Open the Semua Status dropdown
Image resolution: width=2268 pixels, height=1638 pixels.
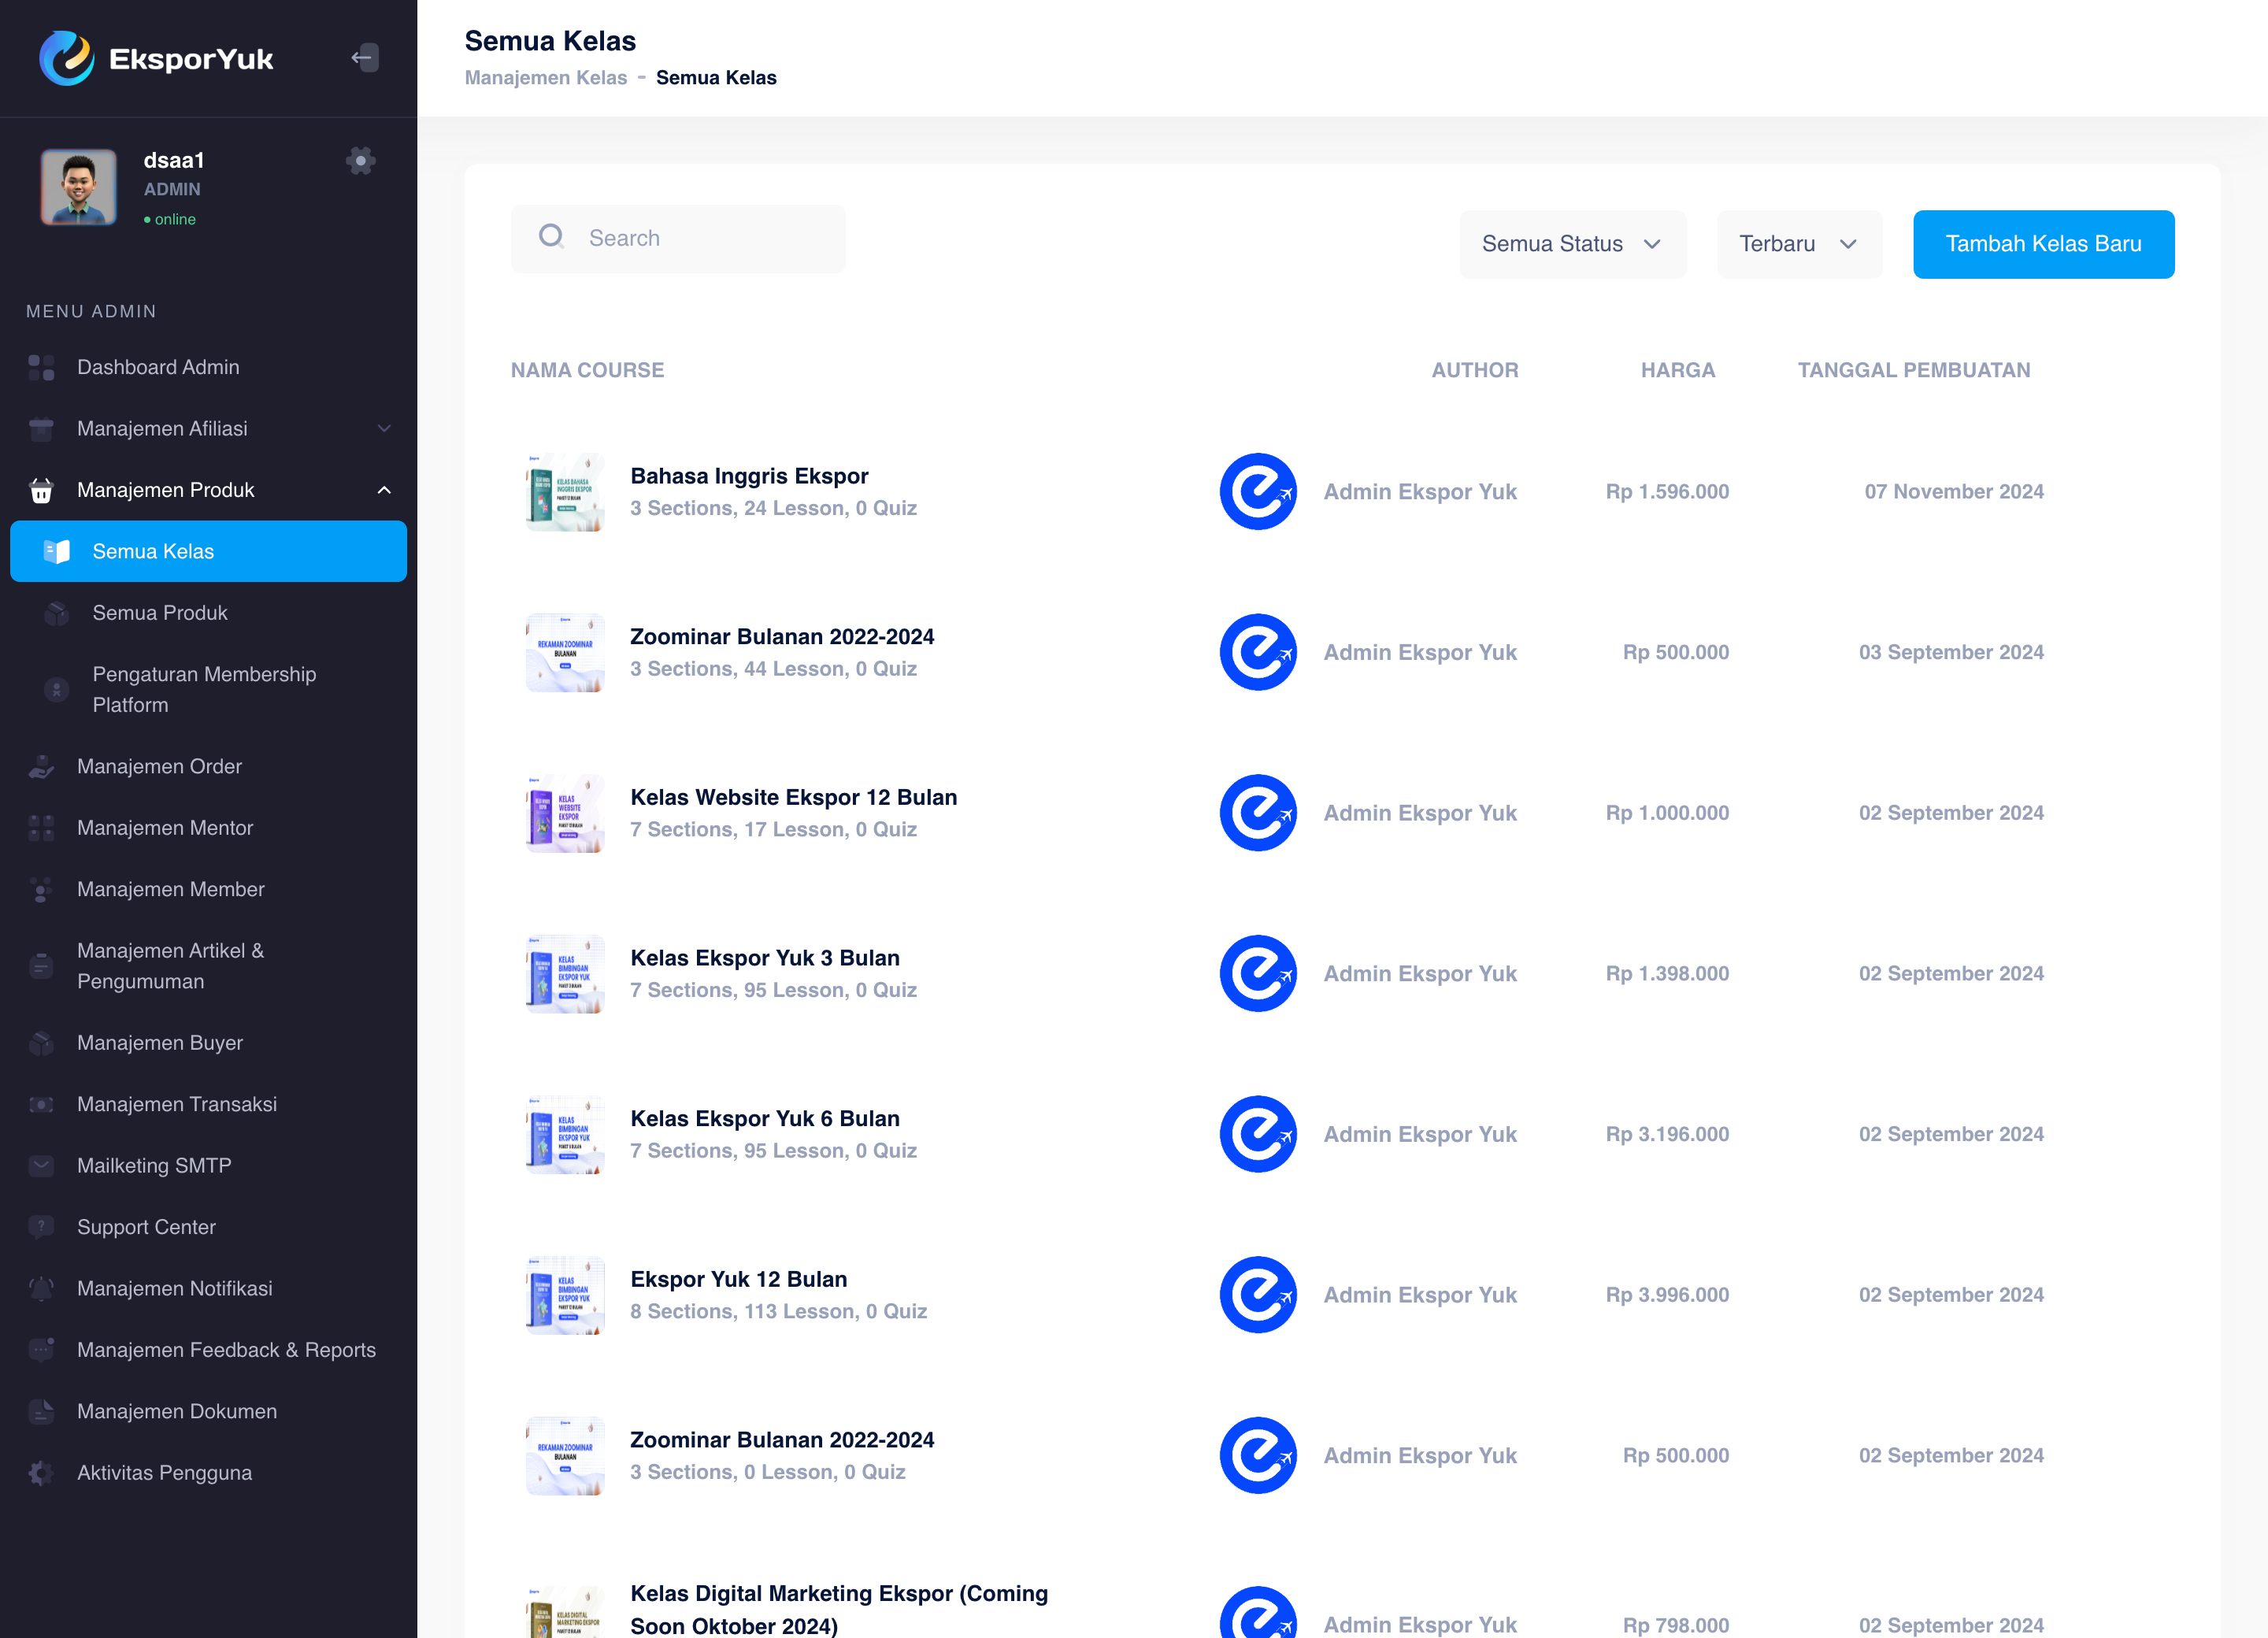1572,244
